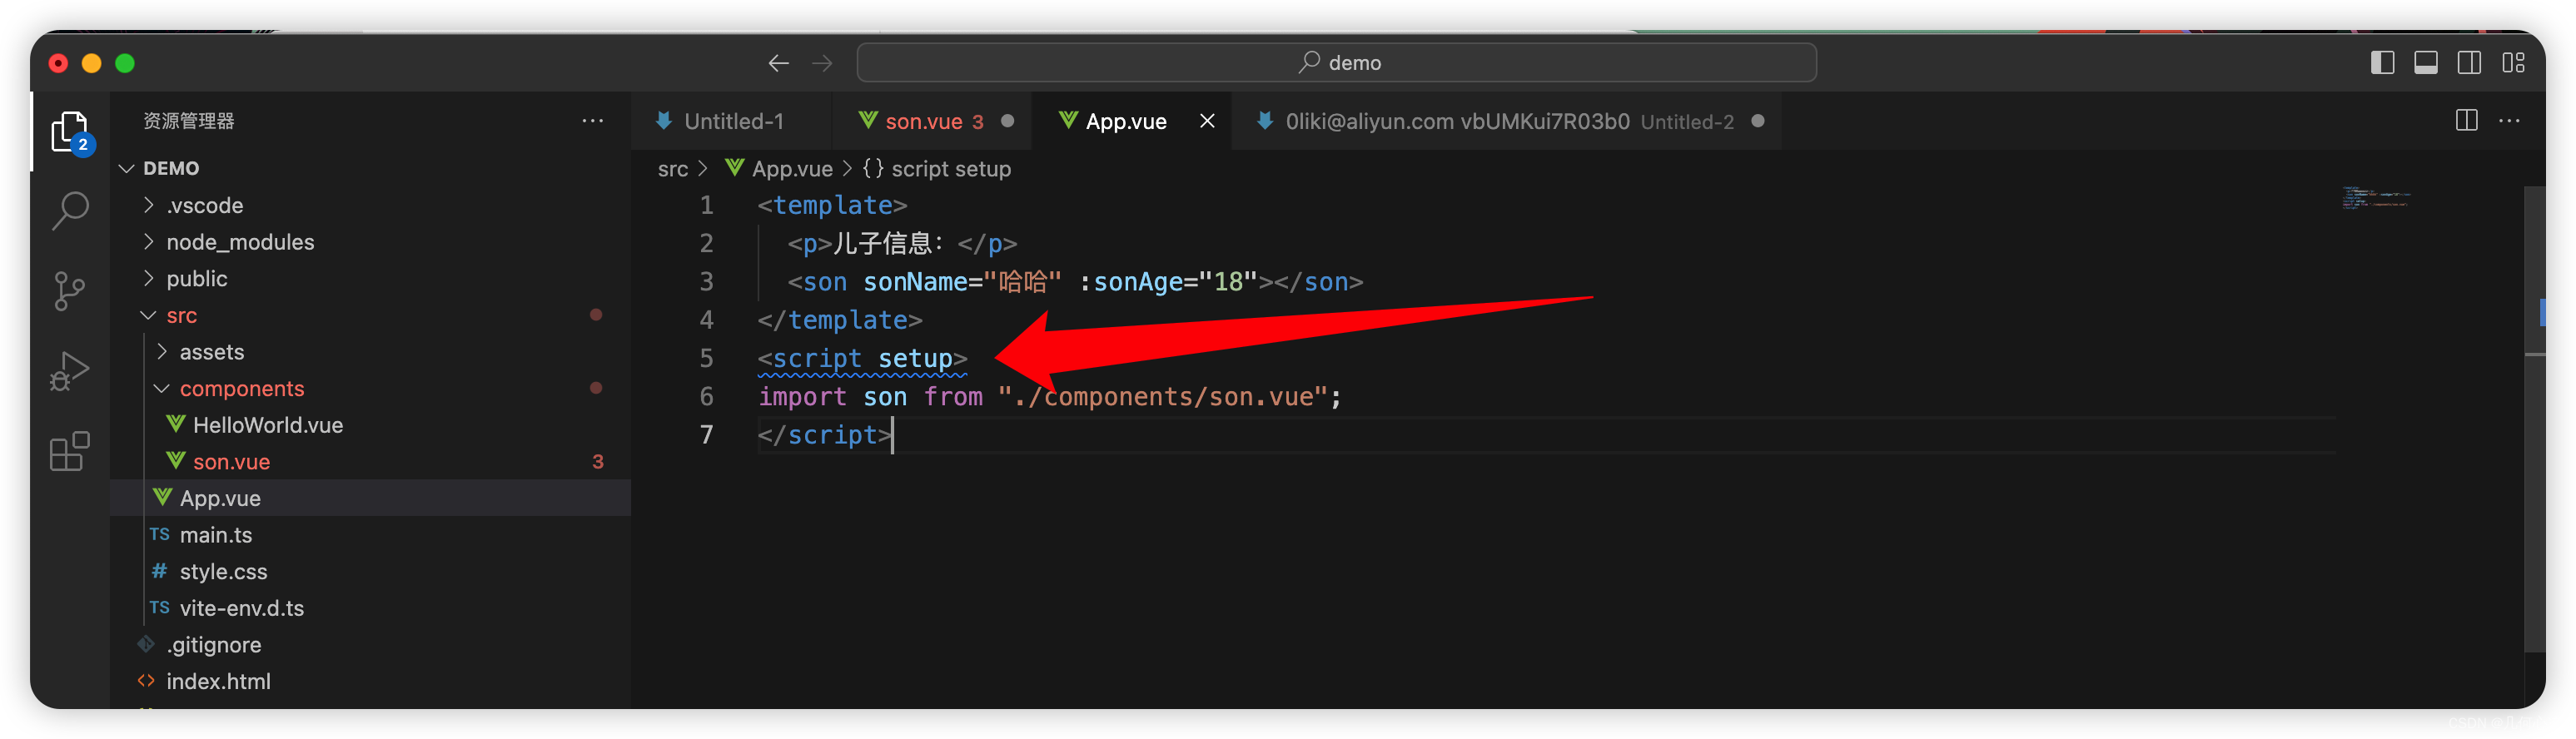Open vite-env.d.ts in the explorer
Image resolution: width=2576 pixels, height=739 pixels.
[370, 608]
